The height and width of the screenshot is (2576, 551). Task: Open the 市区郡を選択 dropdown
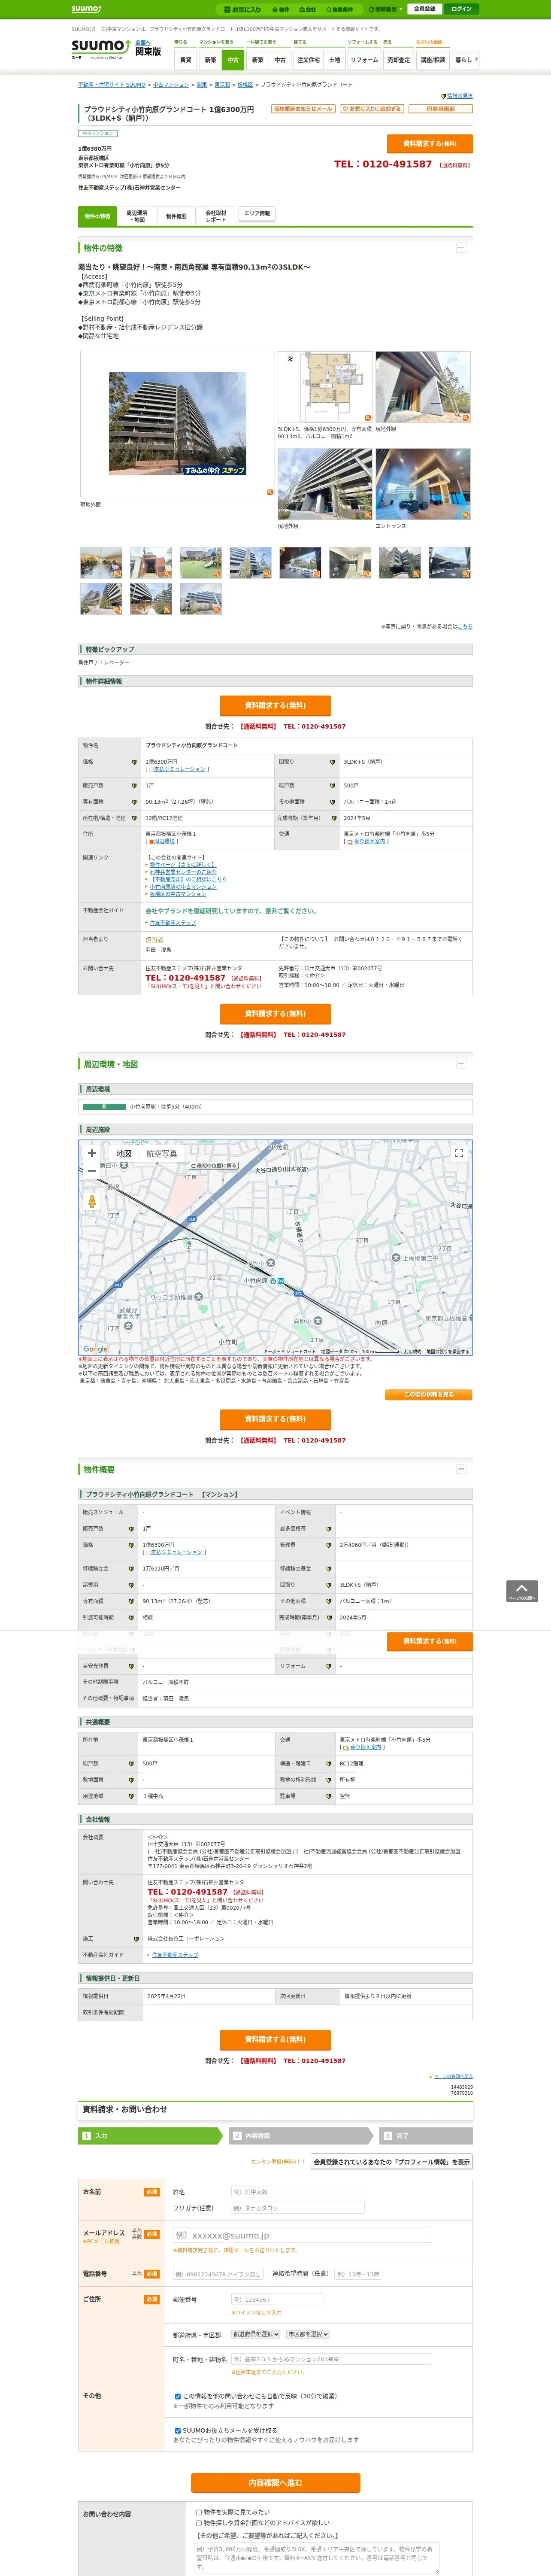[x=308, y=2334]
